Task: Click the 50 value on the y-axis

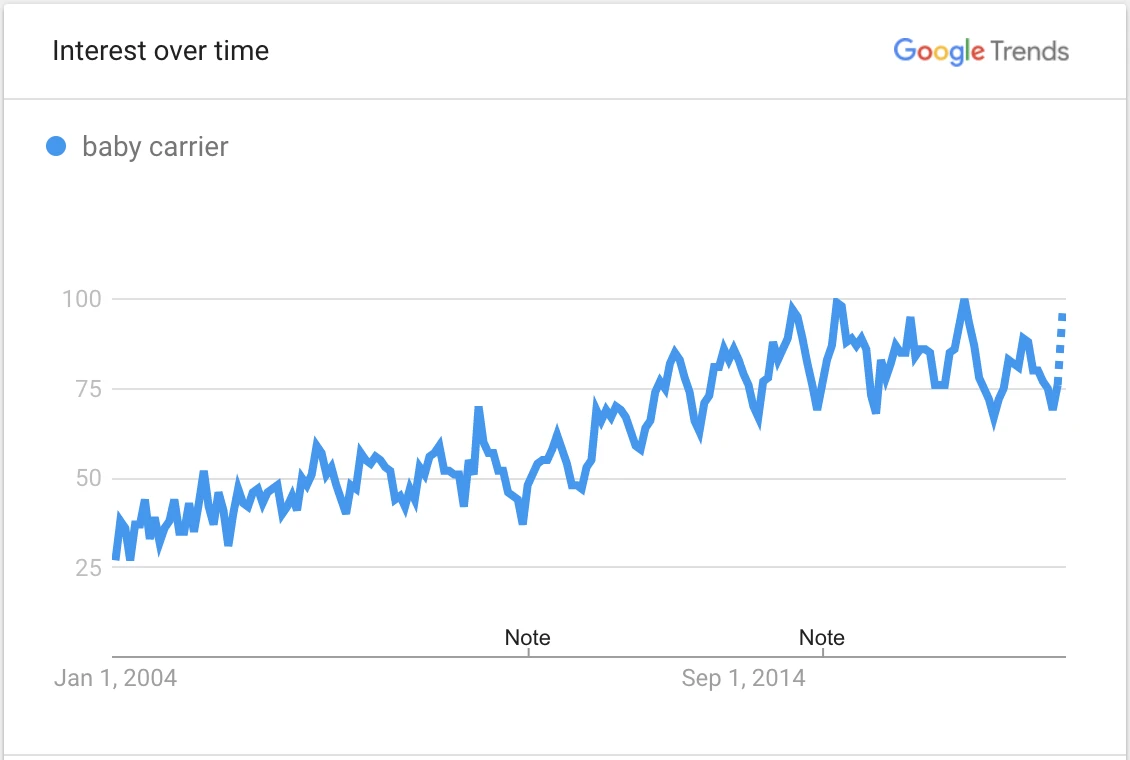Action: pos(87,478)
